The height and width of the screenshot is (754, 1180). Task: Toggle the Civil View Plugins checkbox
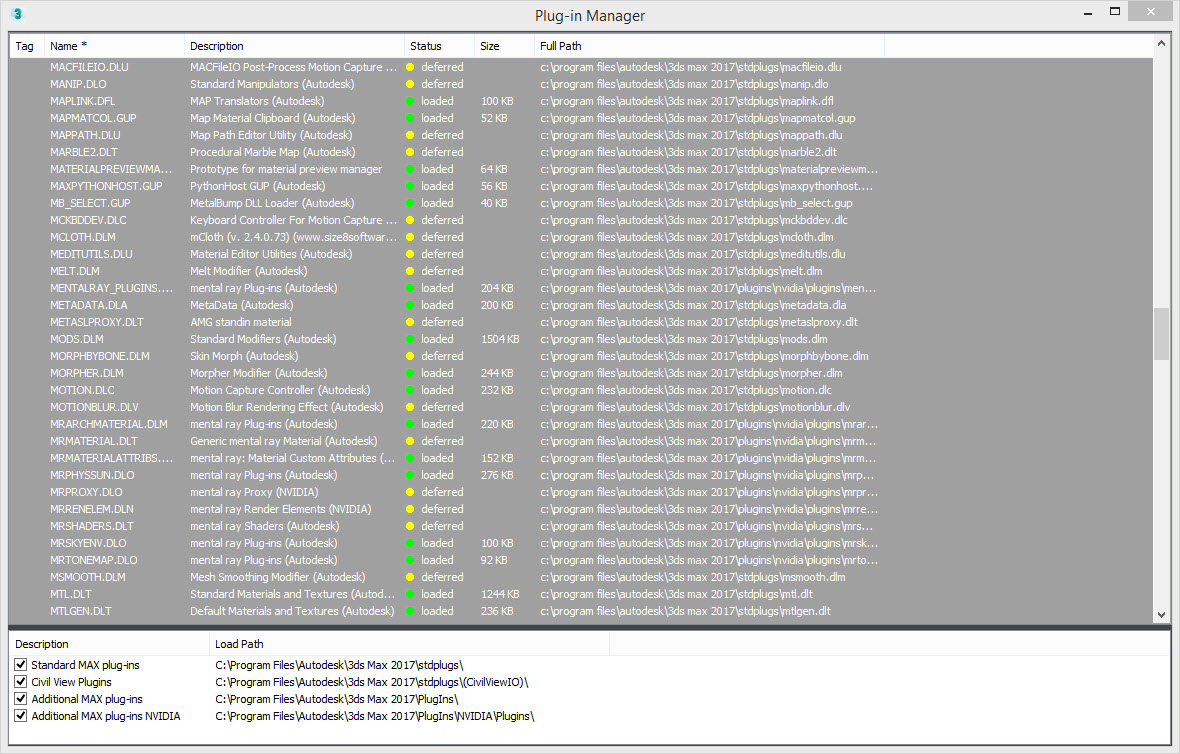[20, 682]
